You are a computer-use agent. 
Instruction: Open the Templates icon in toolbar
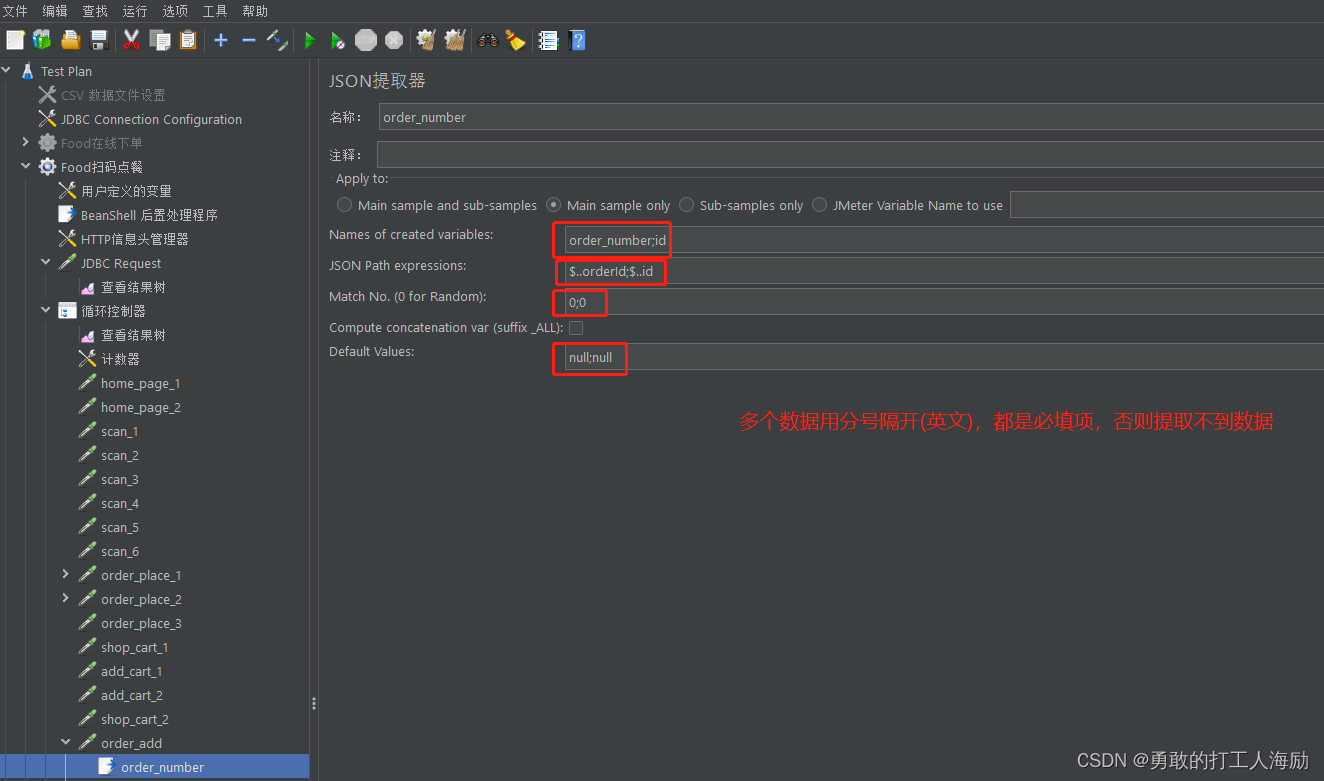(42, 40)
